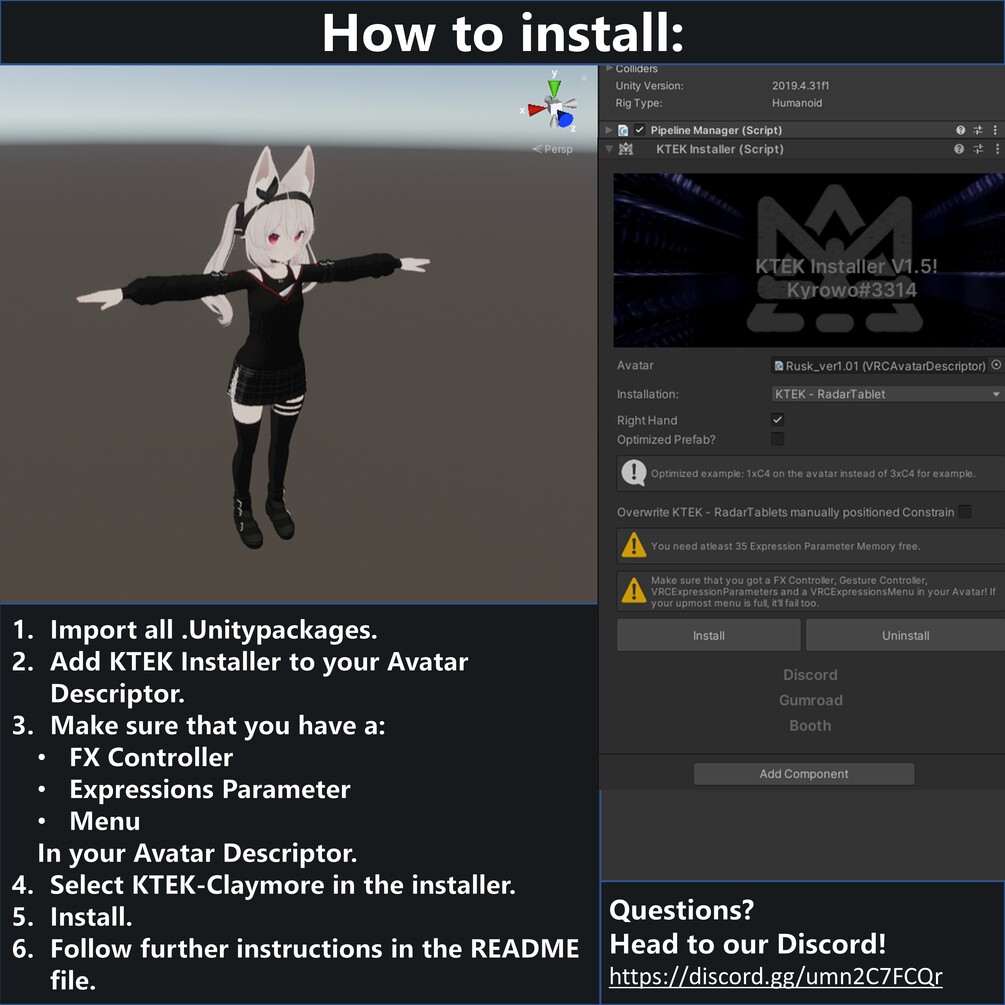The width and height of the screenshot is (1005, 1005).
Task: Enable the Optimized Prefab checkbox
Action: click(x=777, y=439)
